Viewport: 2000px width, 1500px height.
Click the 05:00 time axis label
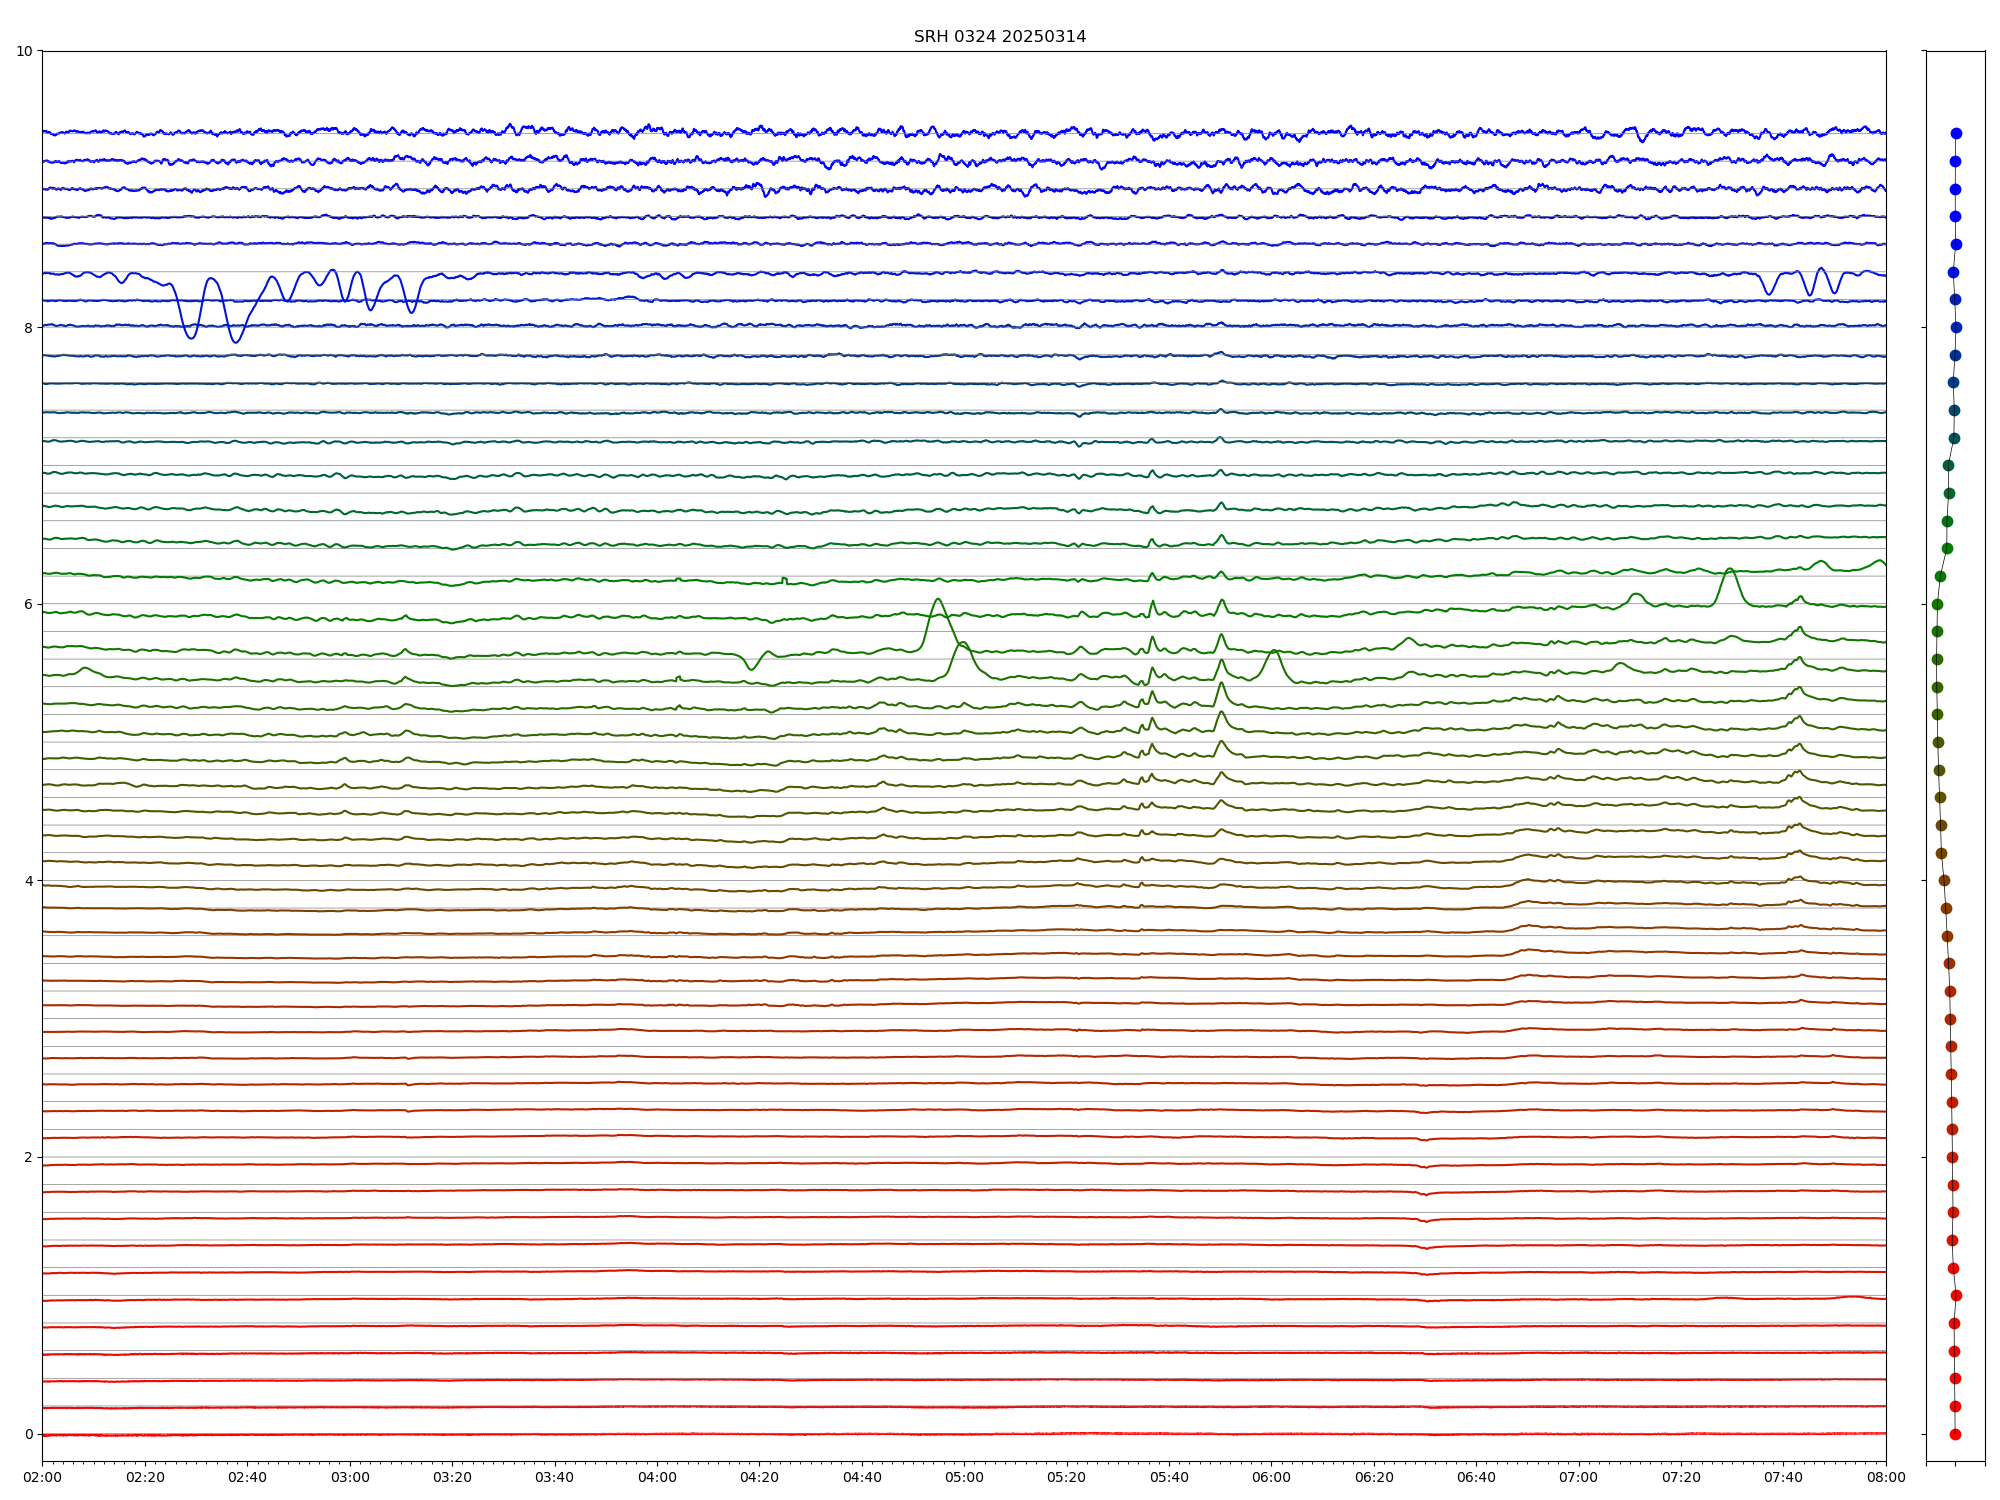click(963, 1477)
